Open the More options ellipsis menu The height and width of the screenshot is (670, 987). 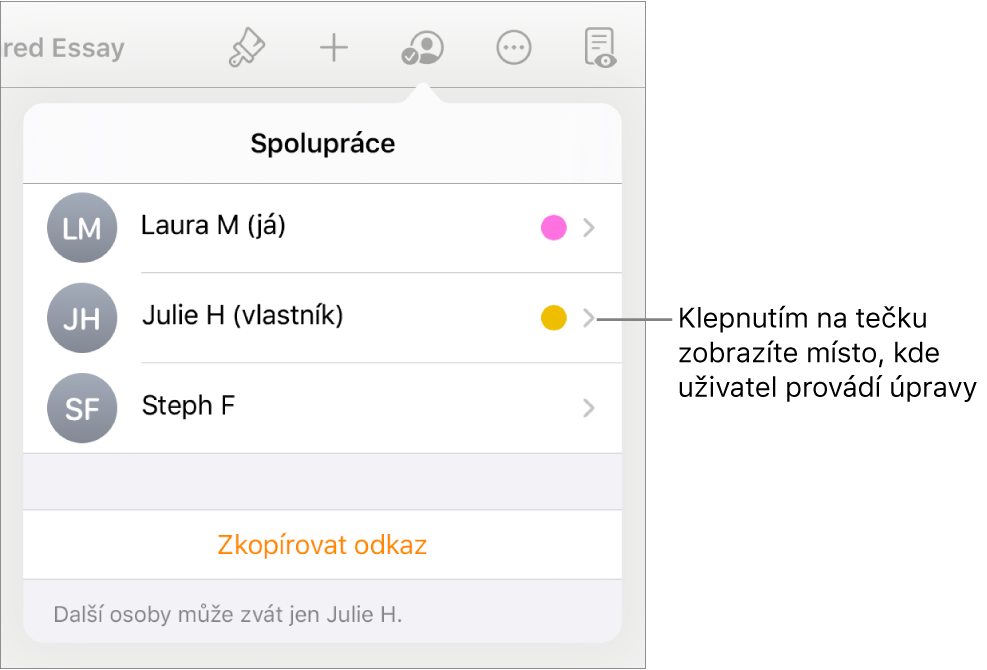pyautogui.click(x=513, y=48)
